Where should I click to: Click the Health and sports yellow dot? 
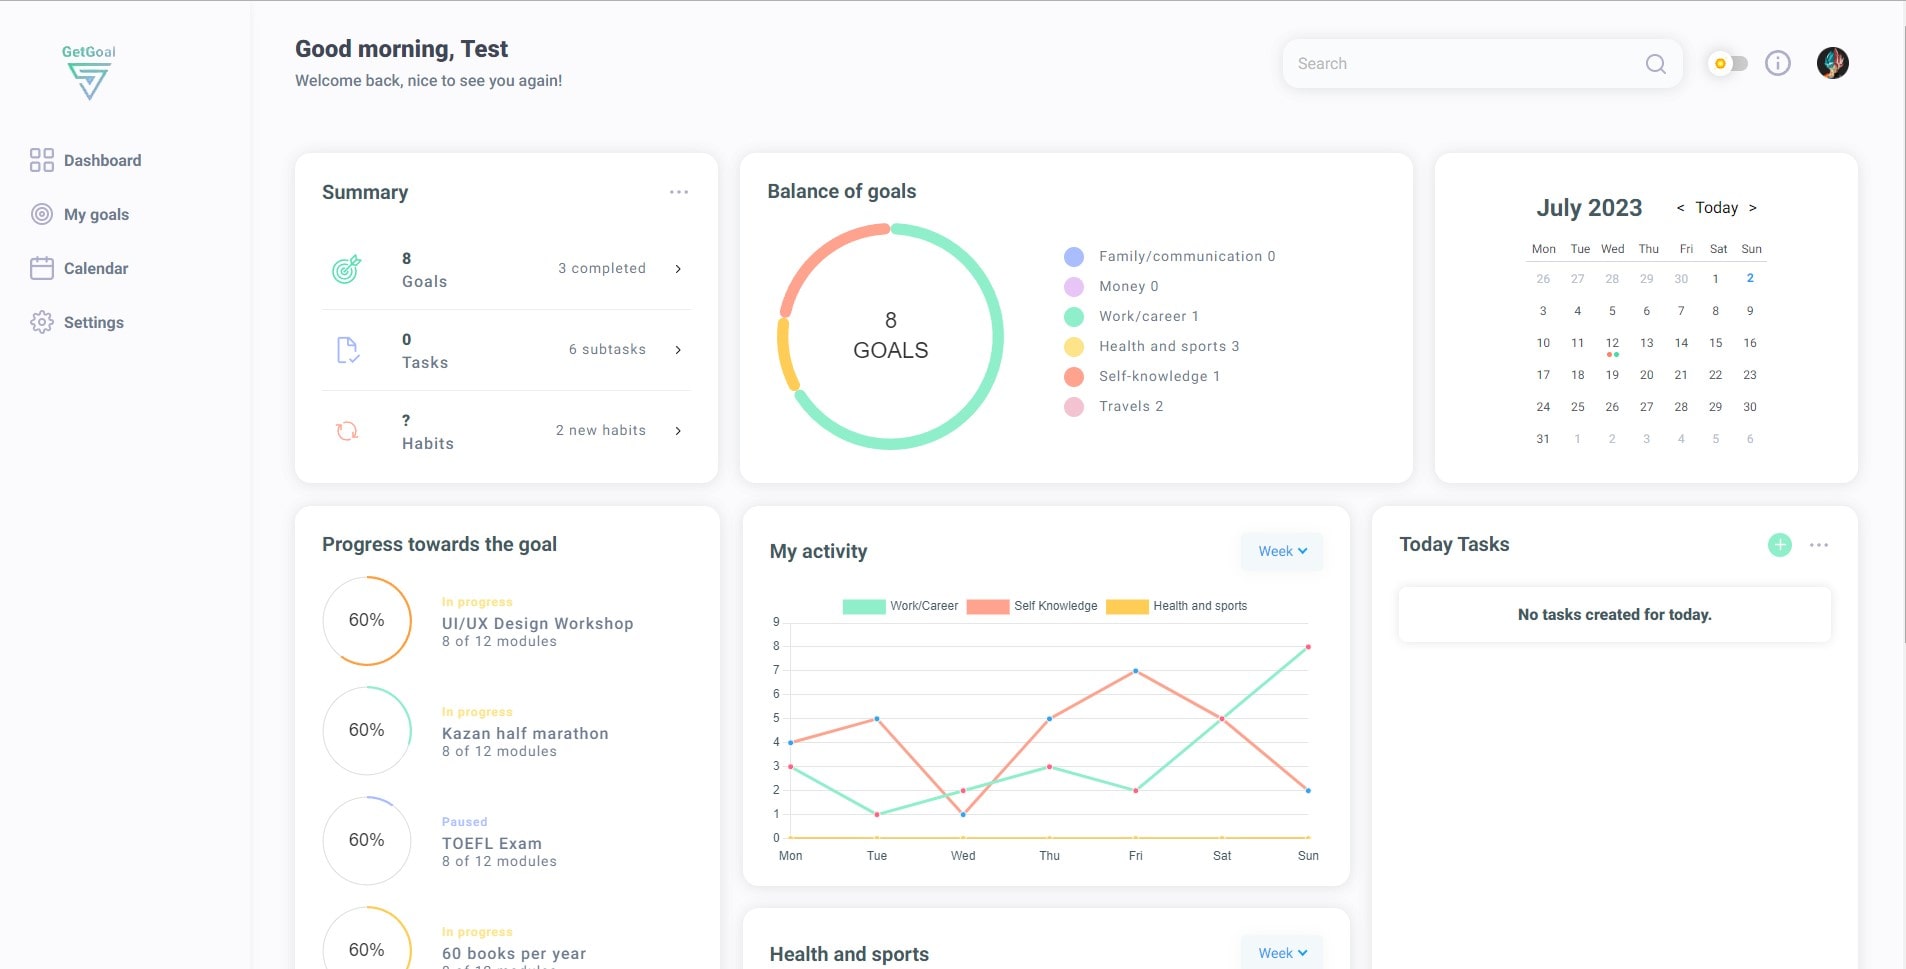point(1074,347)
